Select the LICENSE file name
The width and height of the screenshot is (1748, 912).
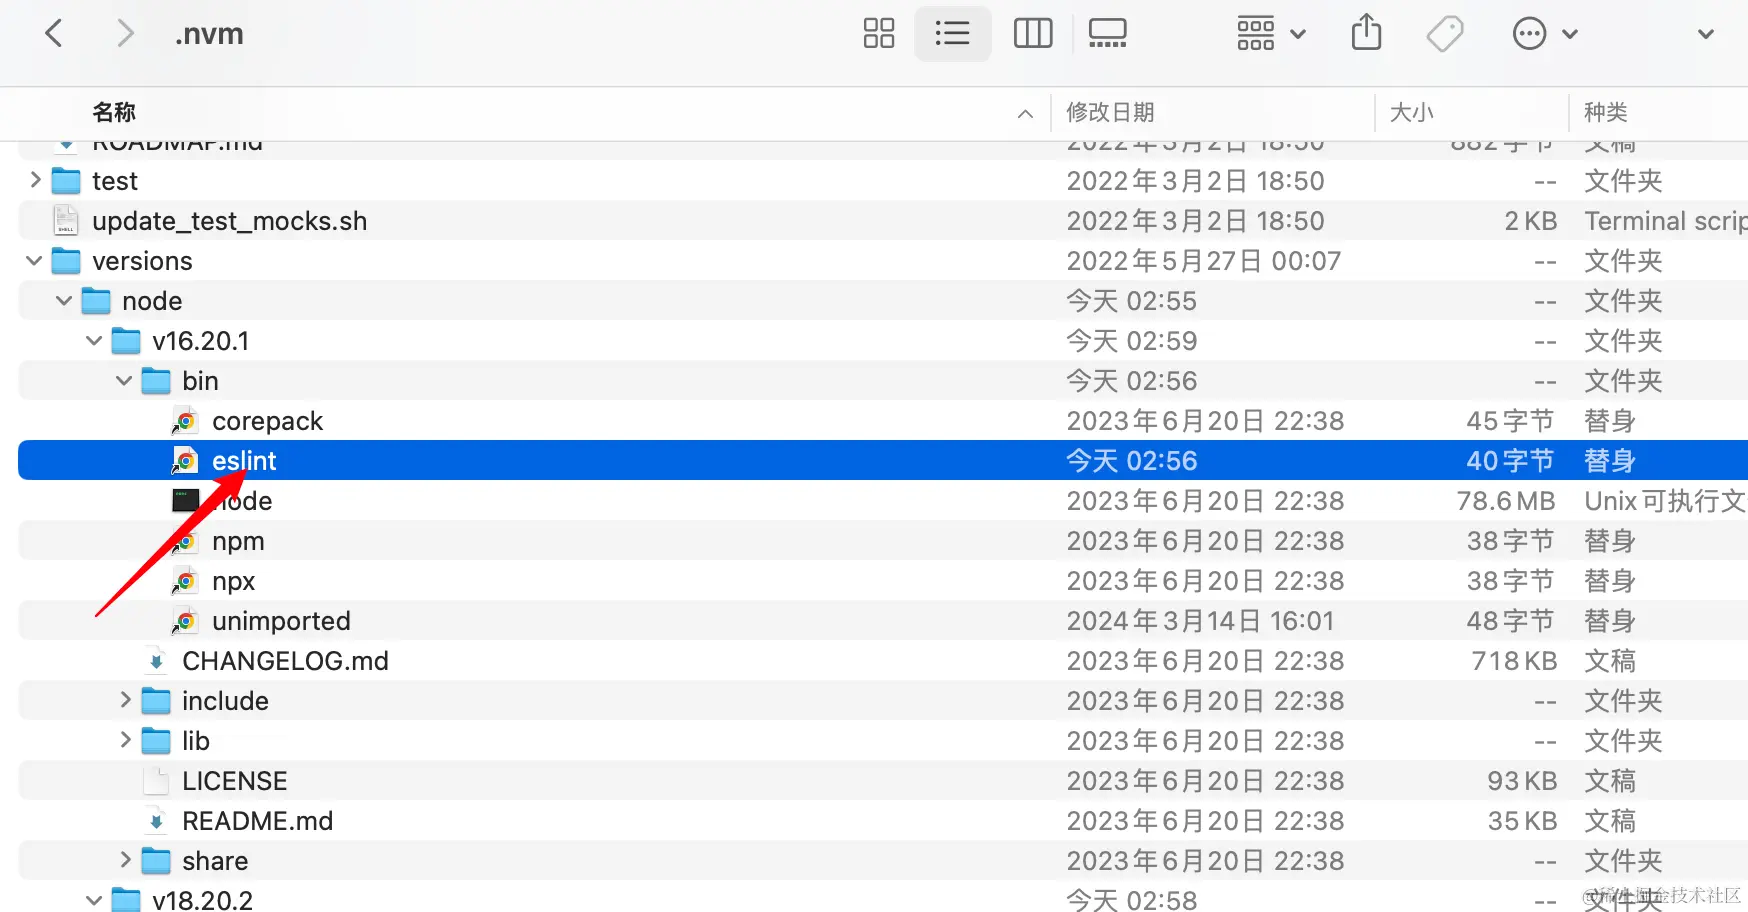[234, 781]
